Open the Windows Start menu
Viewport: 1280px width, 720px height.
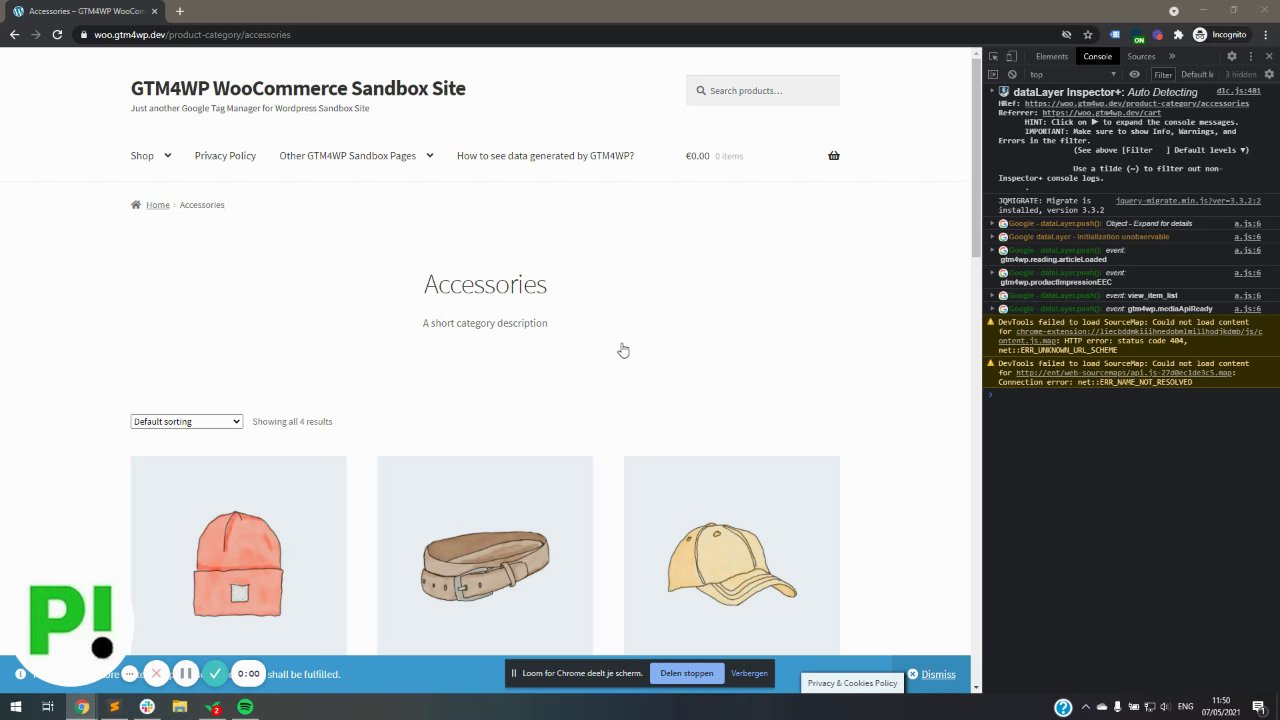coord(16,707)
